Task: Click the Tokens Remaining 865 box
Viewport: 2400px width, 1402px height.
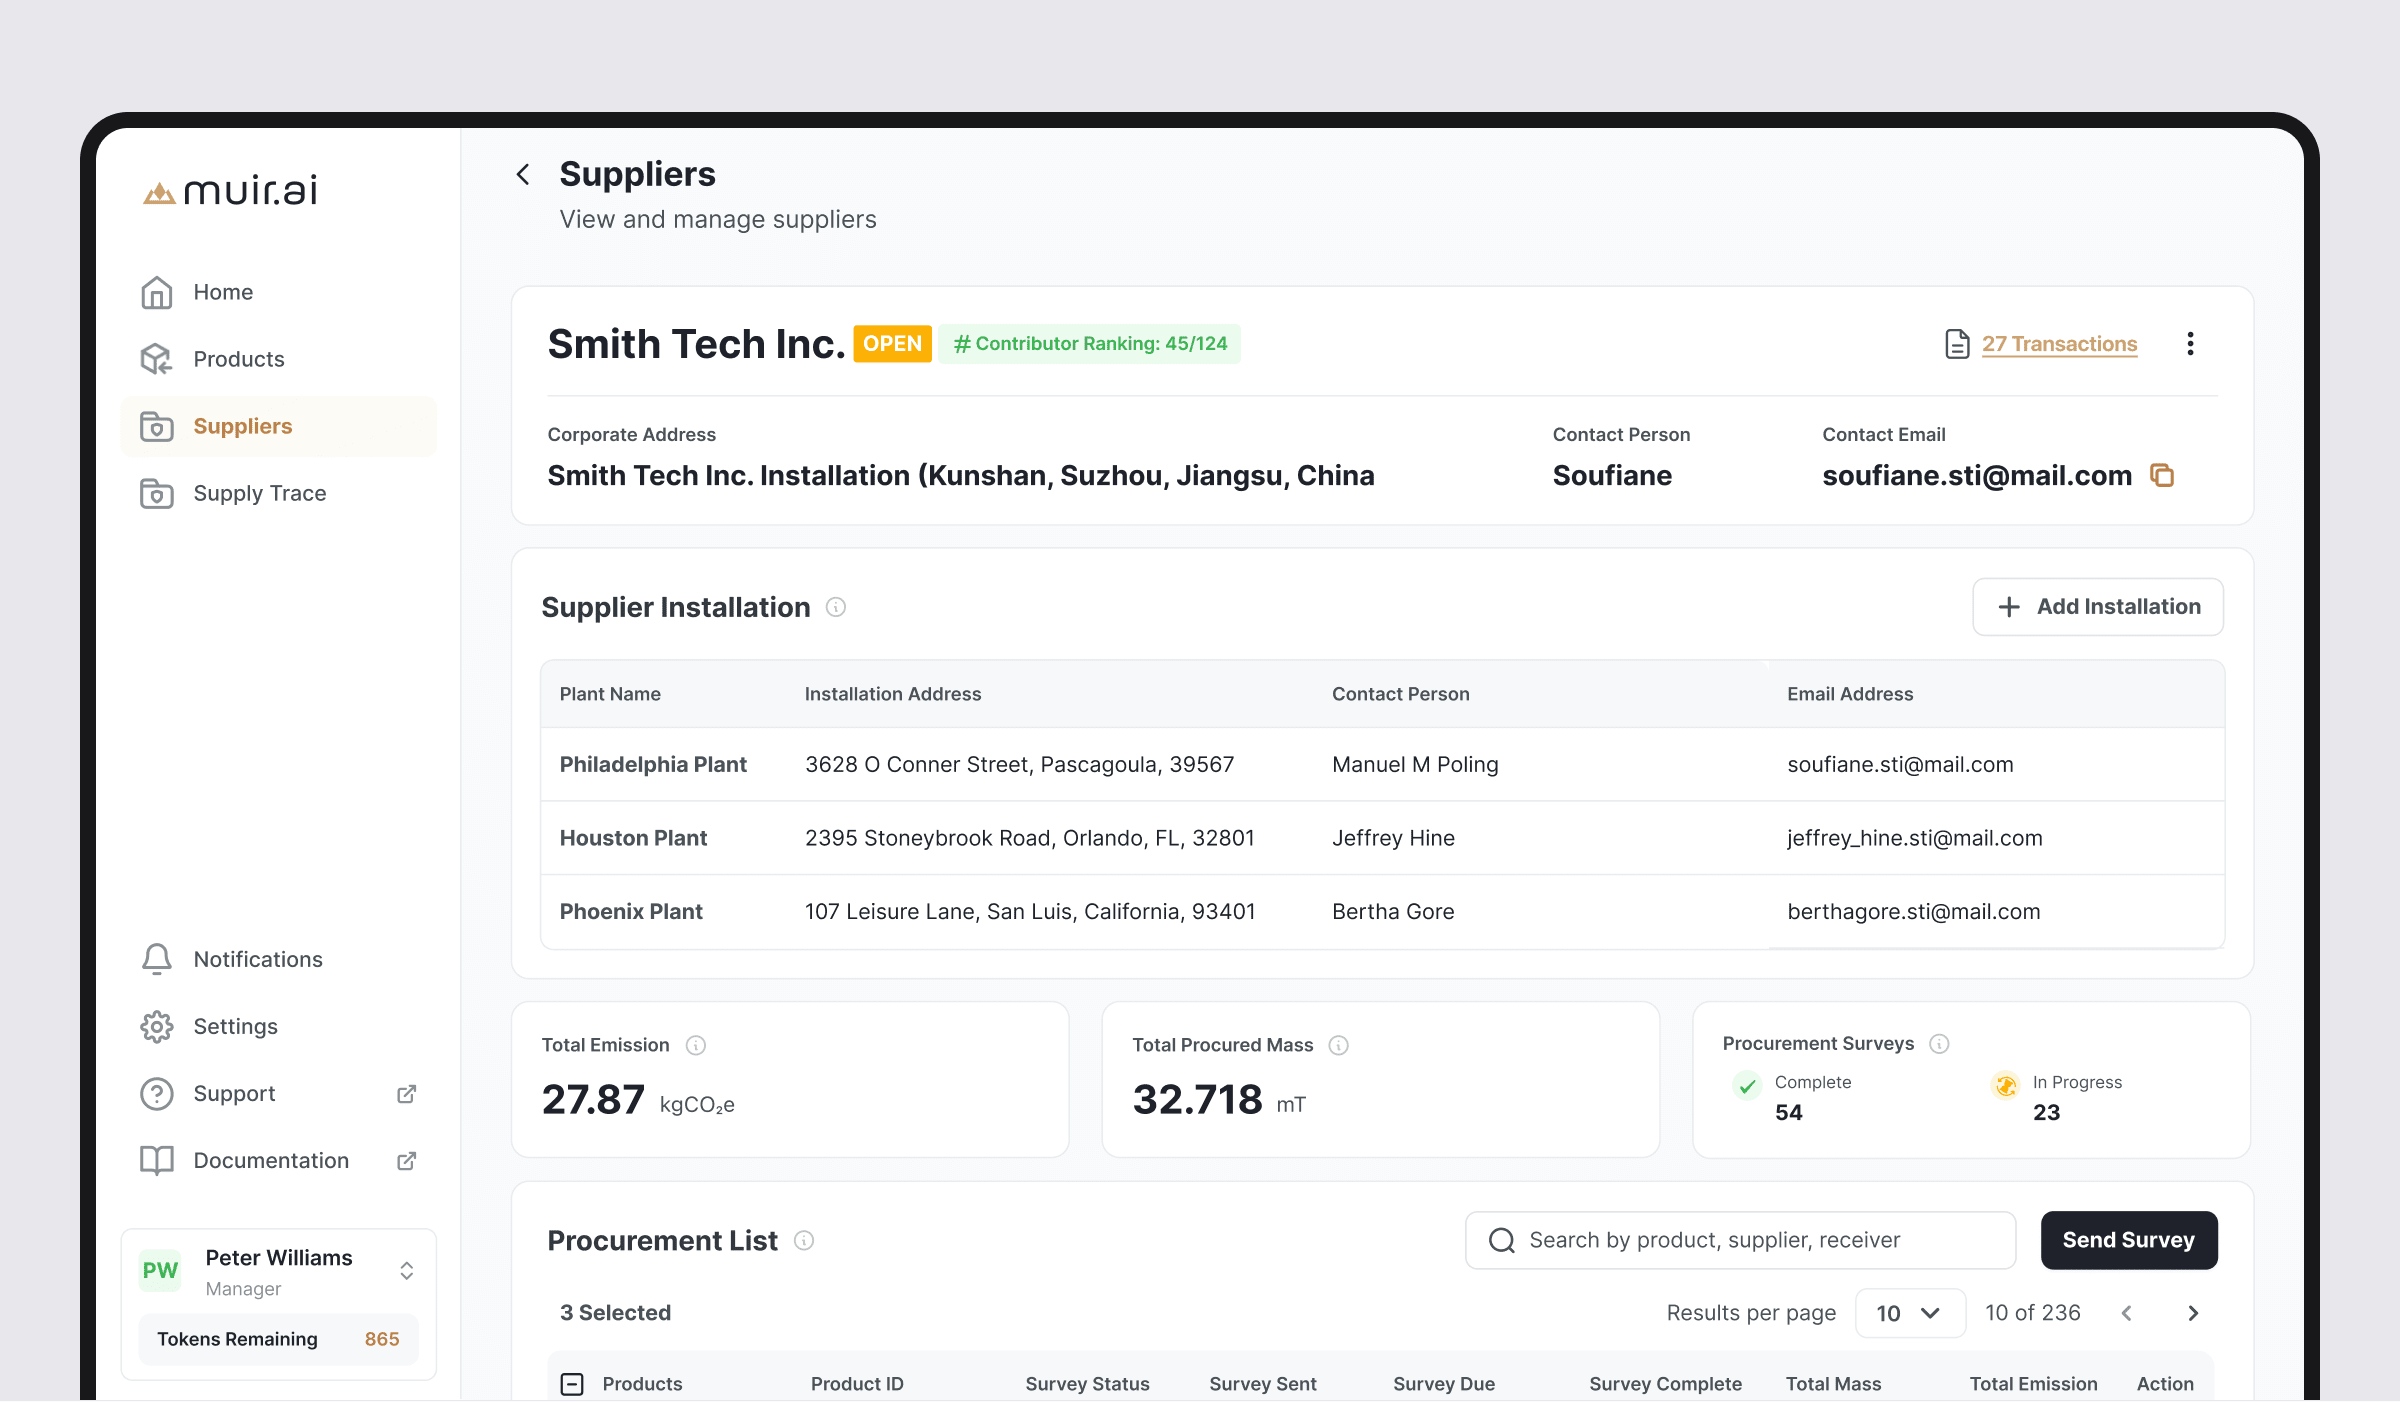Action: tap(278, 1339)
